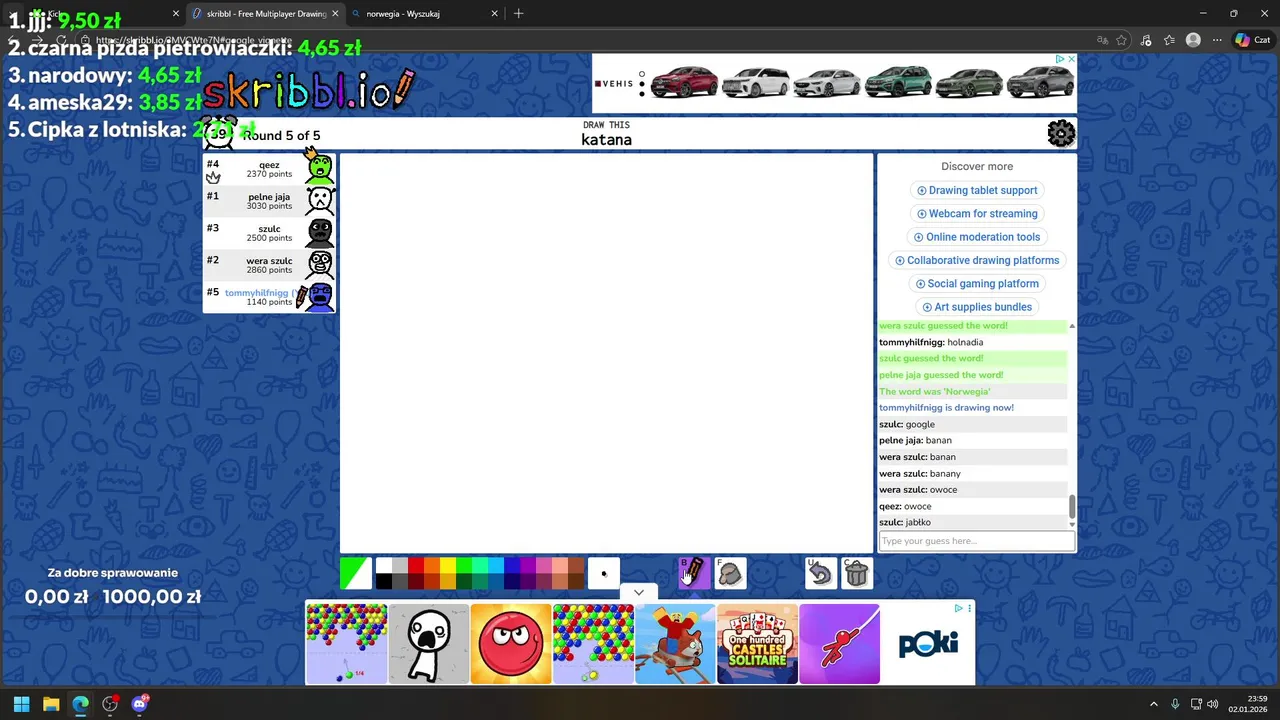Click chat message 'szulc: jabłko'
This screenshot has height=720, width=1280.
905,522
